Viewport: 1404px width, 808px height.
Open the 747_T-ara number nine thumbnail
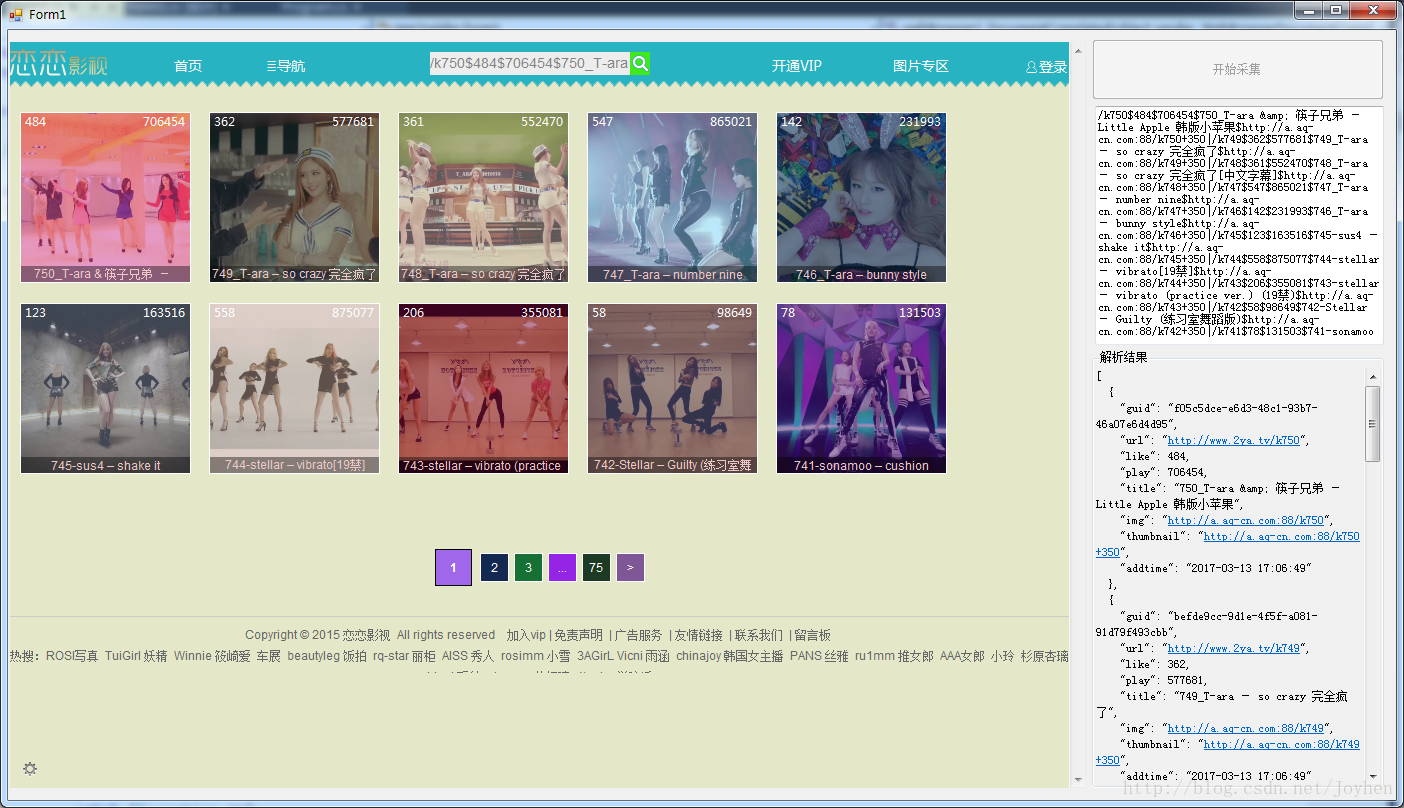click(672, 198)
